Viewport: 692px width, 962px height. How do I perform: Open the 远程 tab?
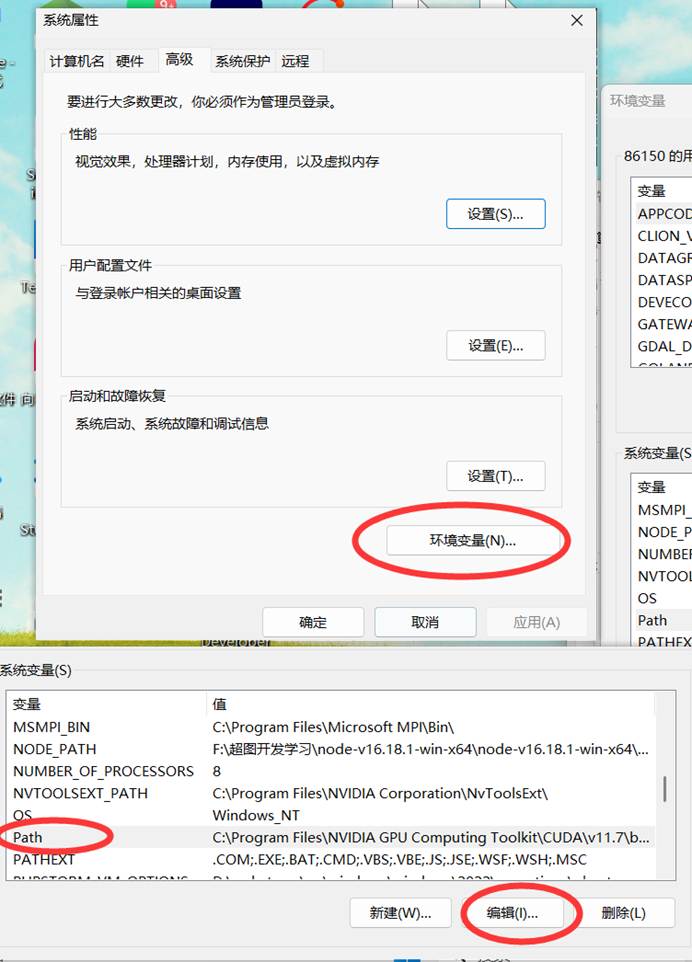(295, 61)
